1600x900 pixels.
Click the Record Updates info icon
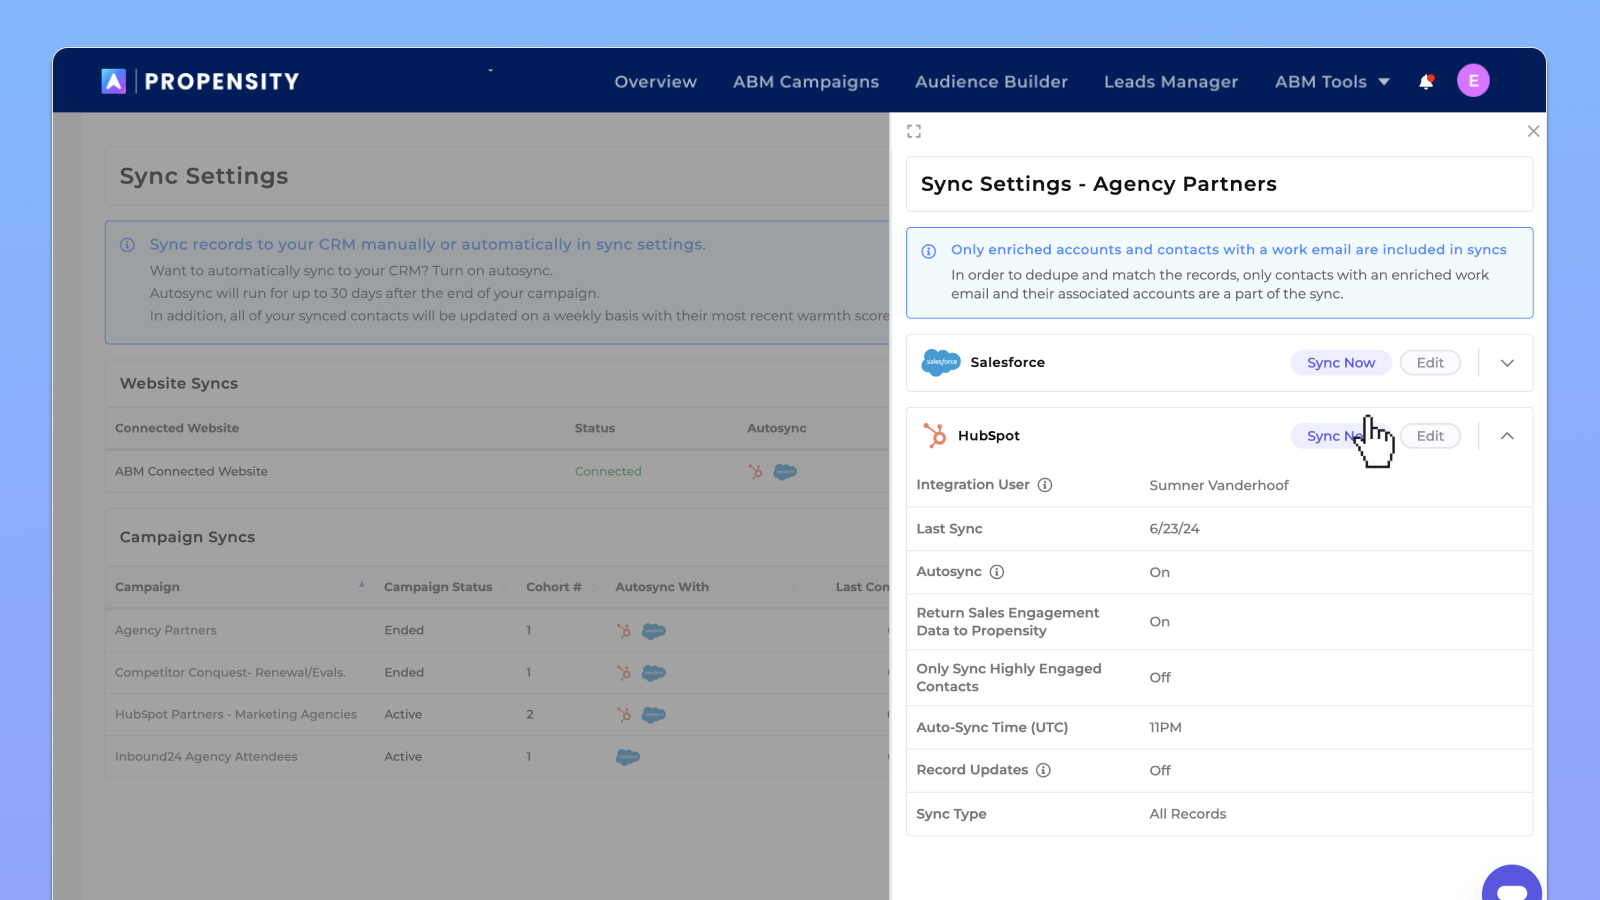1043,770
